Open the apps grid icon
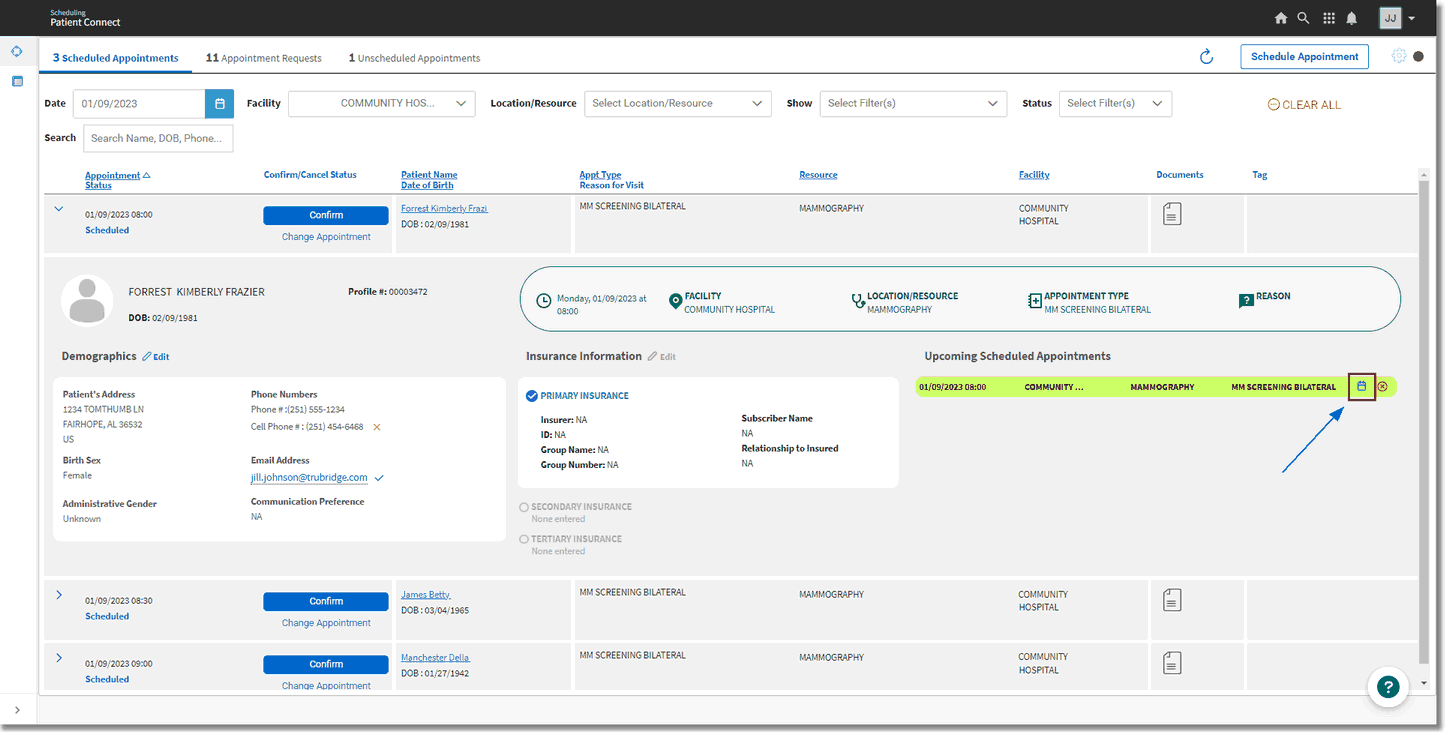This screenshot has width=1450, height=735. tap(1329, 18)
